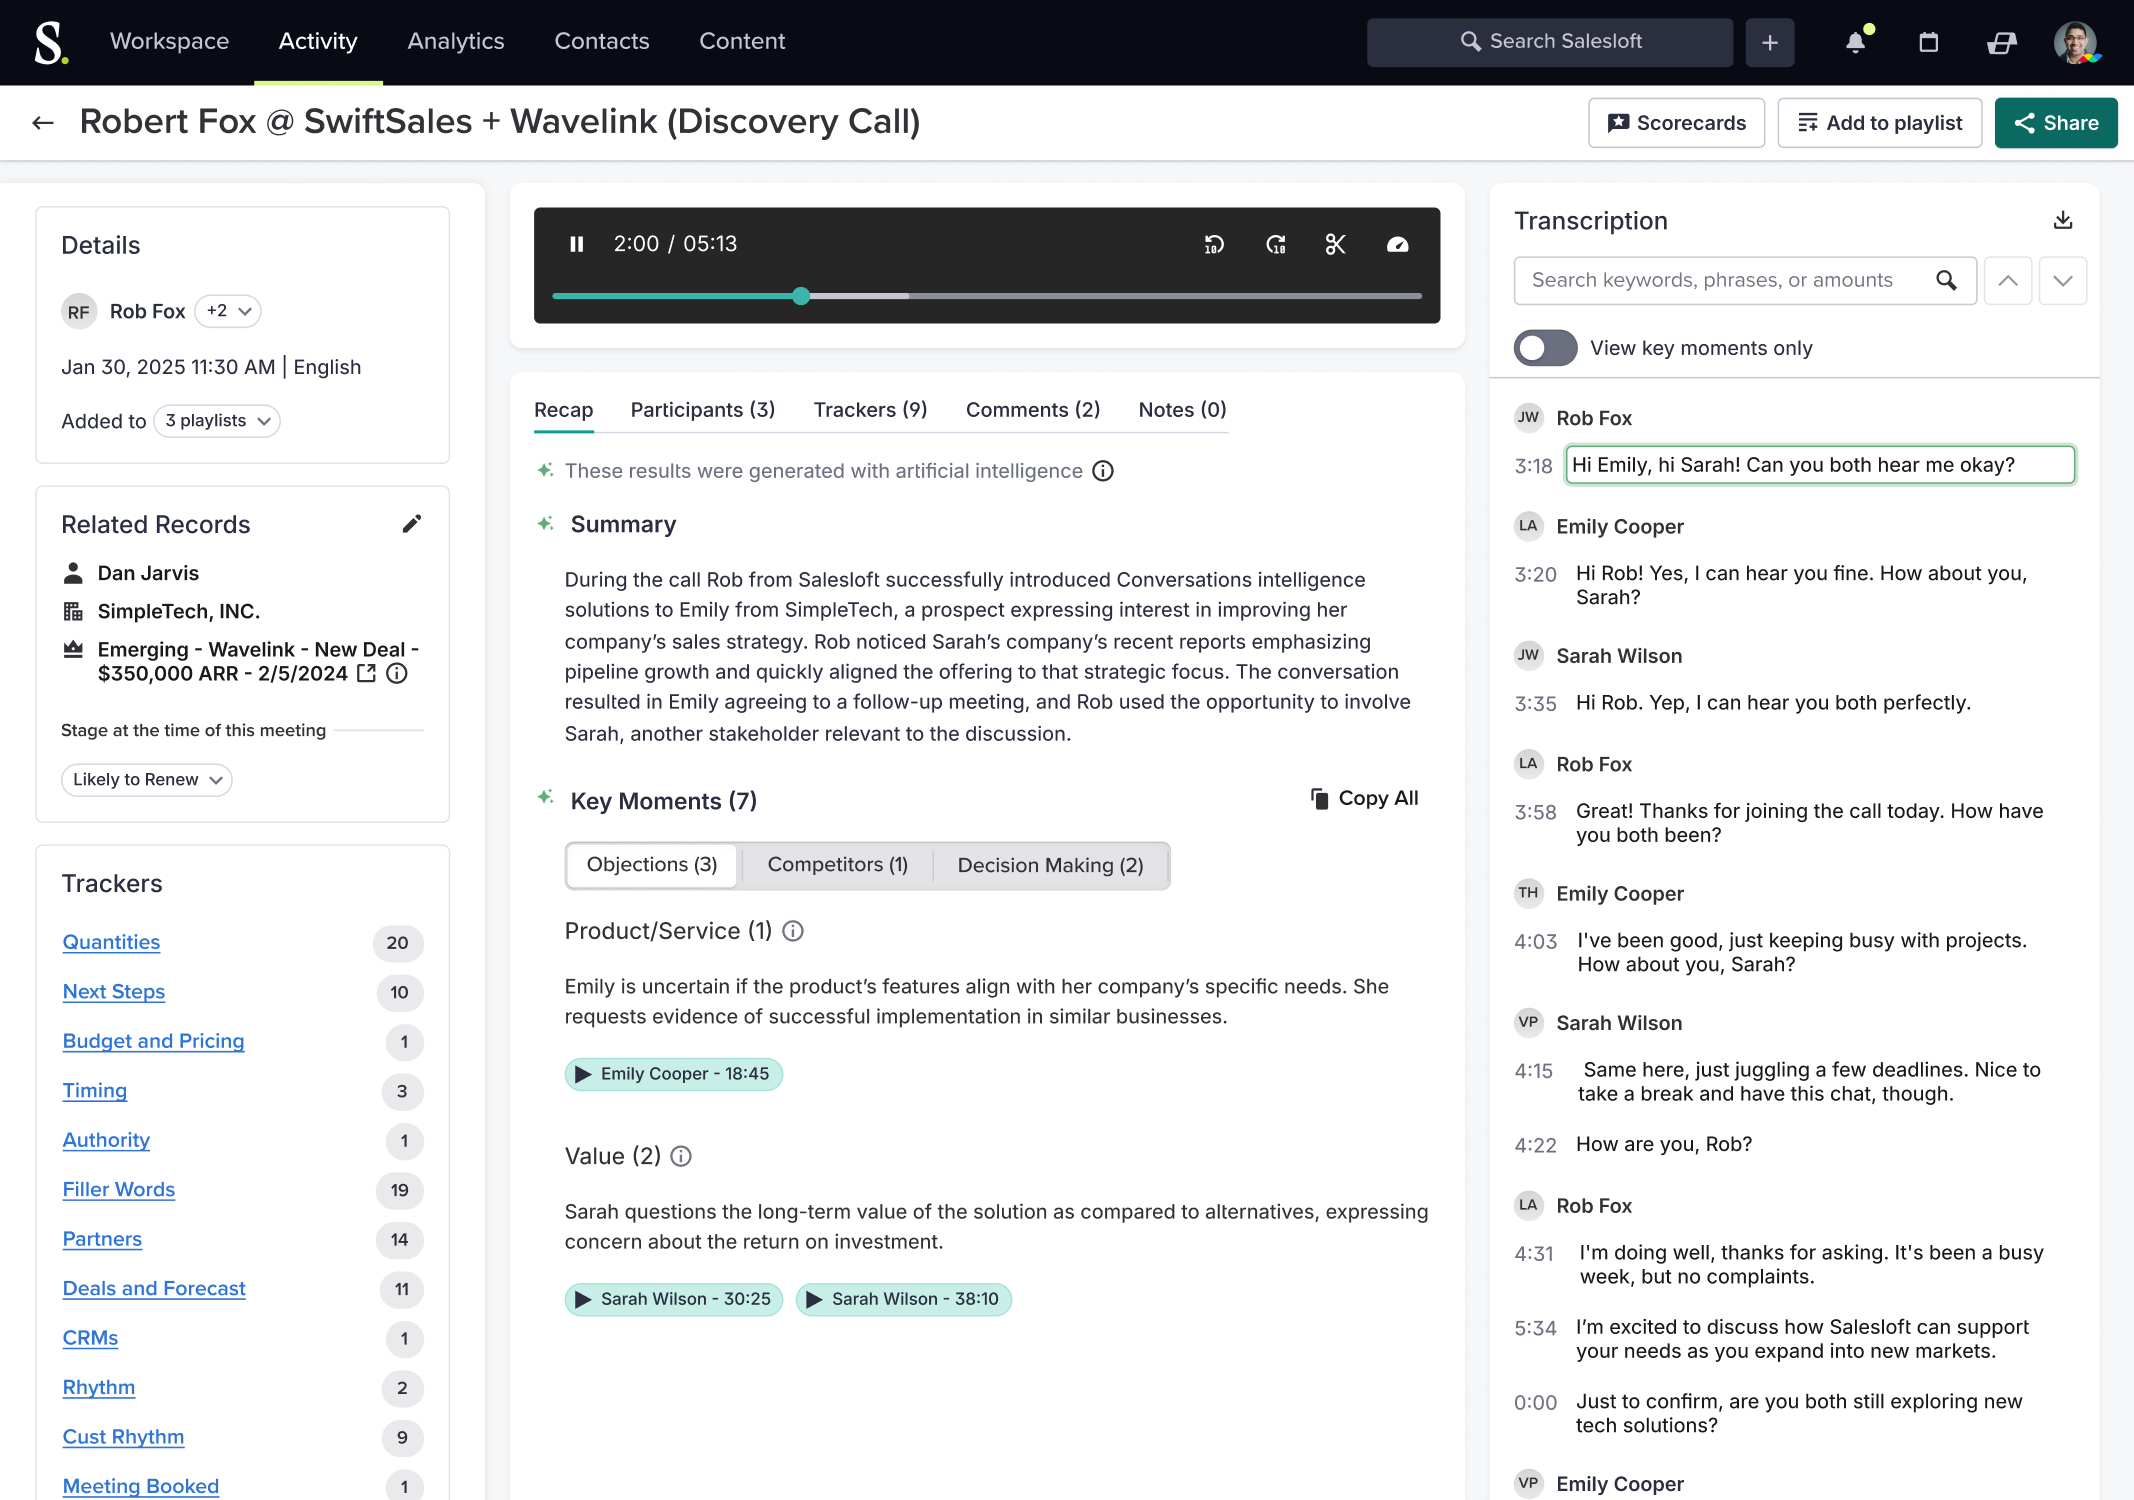Open the calendar icon in top bar
Screen dimensions: 2134x1500
[1929, 42]
